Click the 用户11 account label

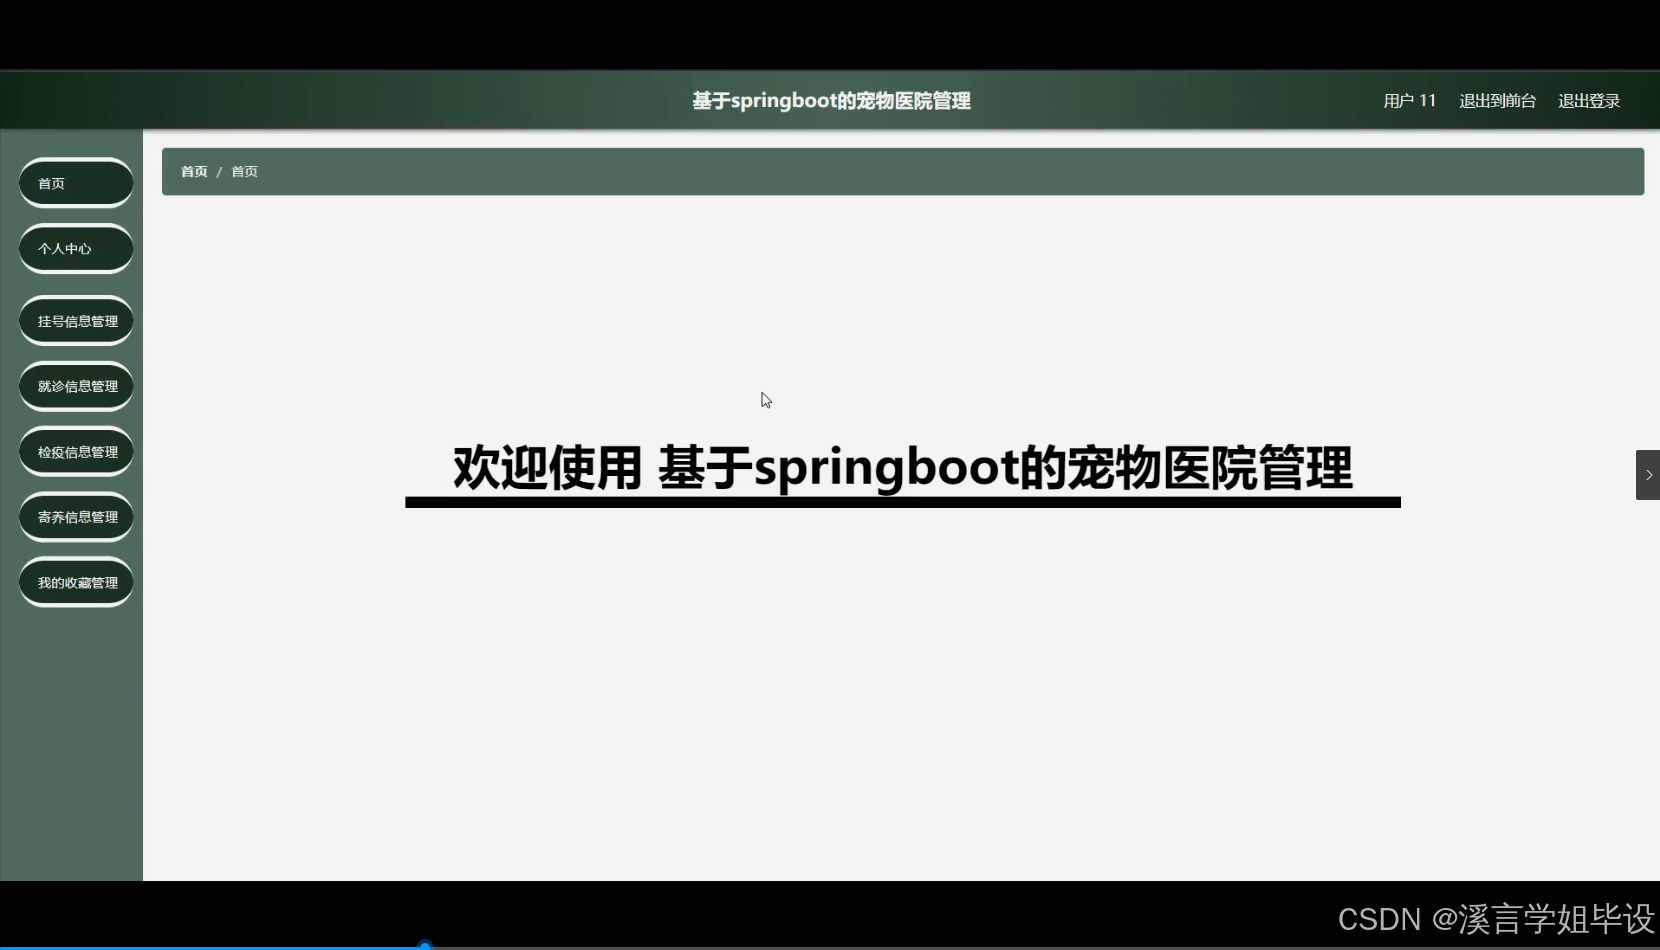click(1408, 100)
